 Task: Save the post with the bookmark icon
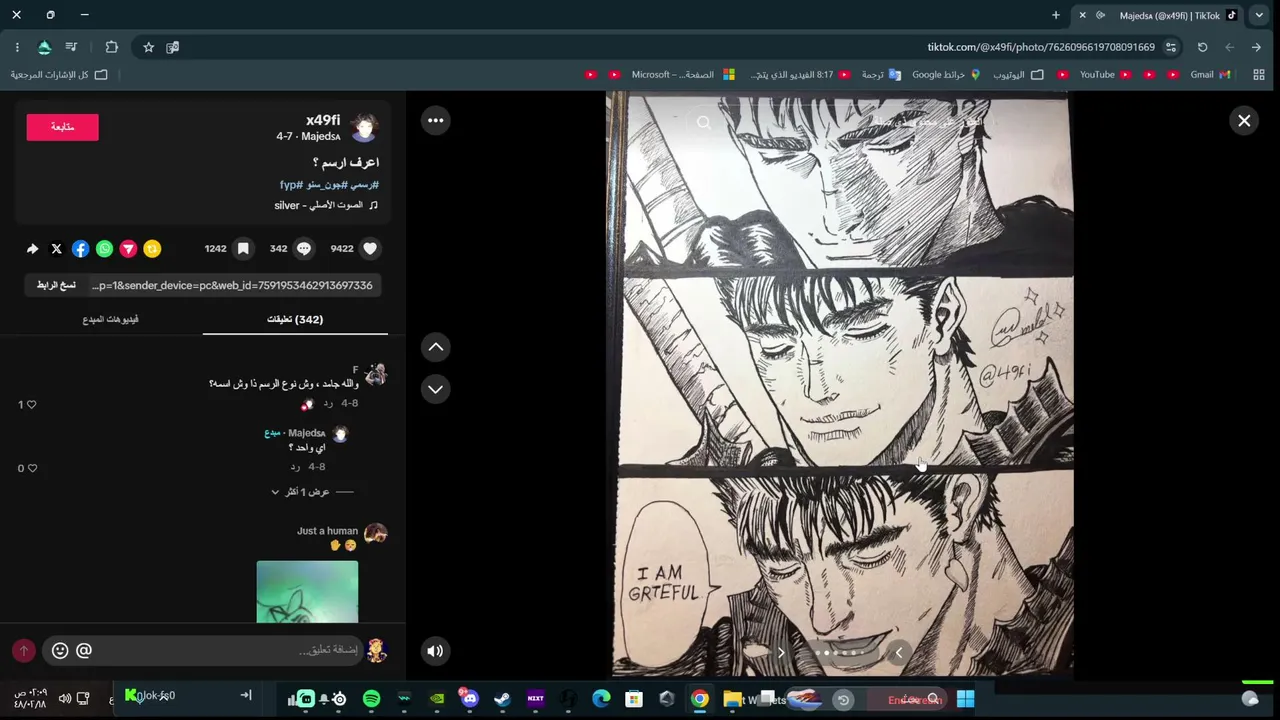pos(243,249)
